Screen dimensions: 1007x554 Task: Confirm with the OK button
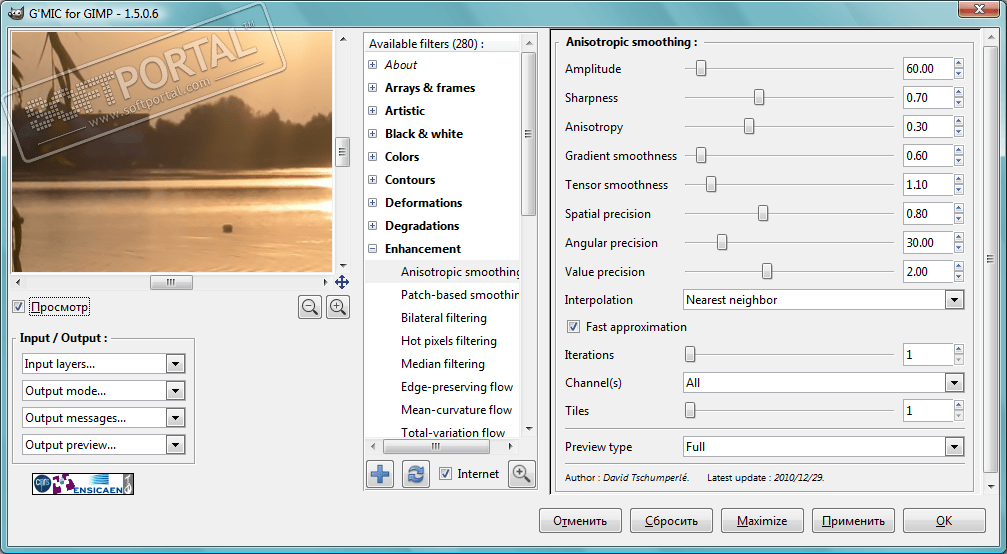click(944, 521)
